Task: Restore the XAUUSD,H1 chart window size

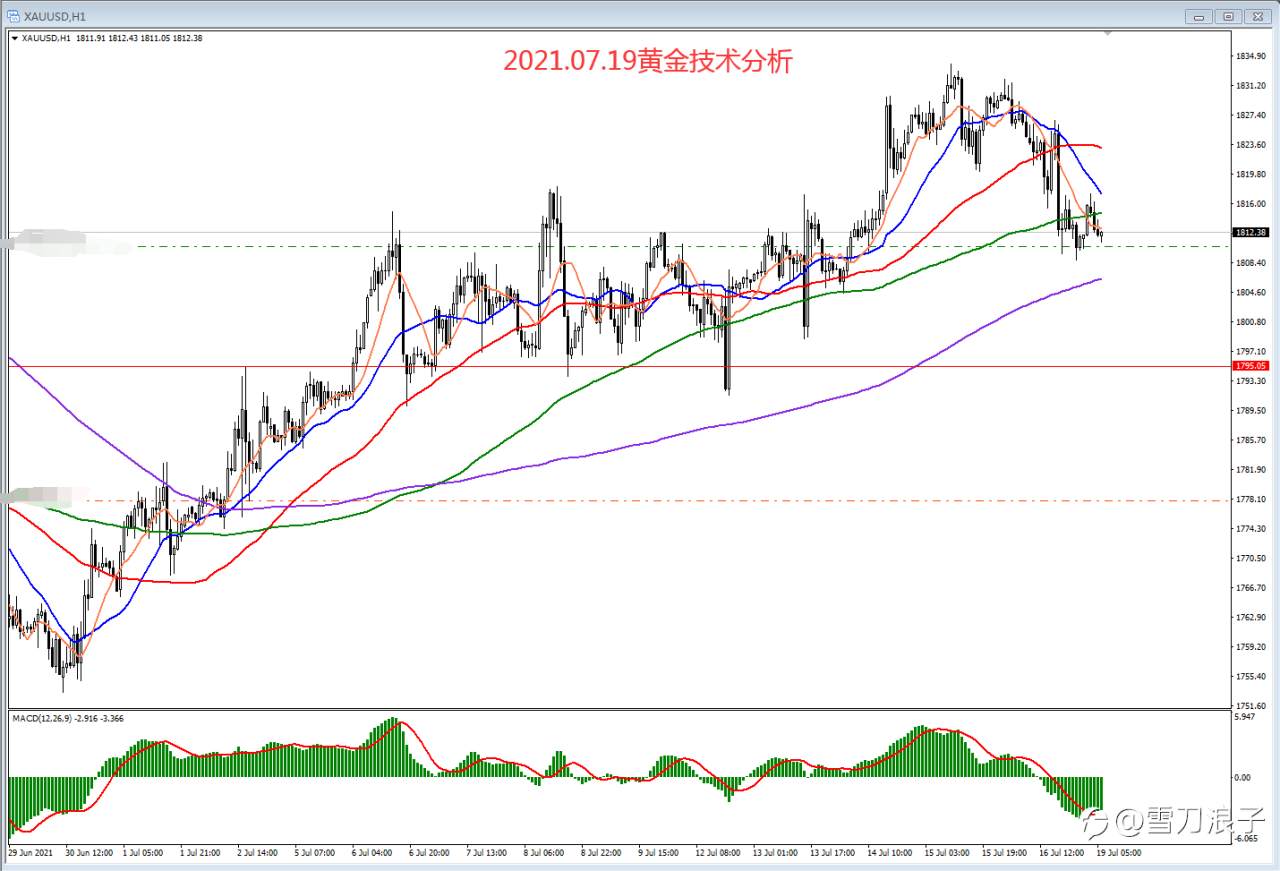Action: click(1227, 16)
